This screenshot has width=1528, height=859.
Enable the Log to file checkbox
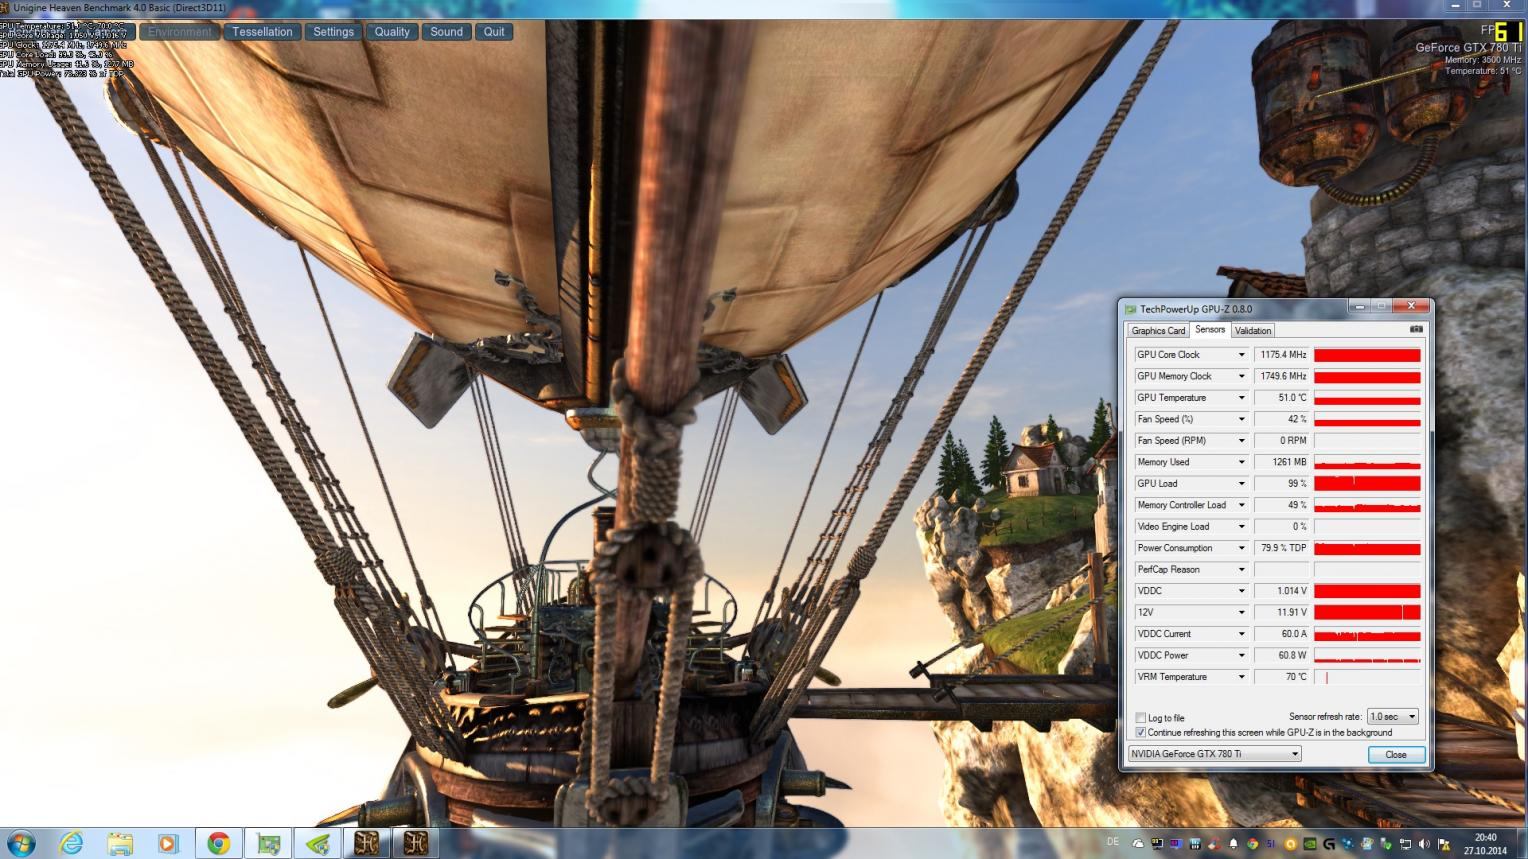[x=1140, y=718]
